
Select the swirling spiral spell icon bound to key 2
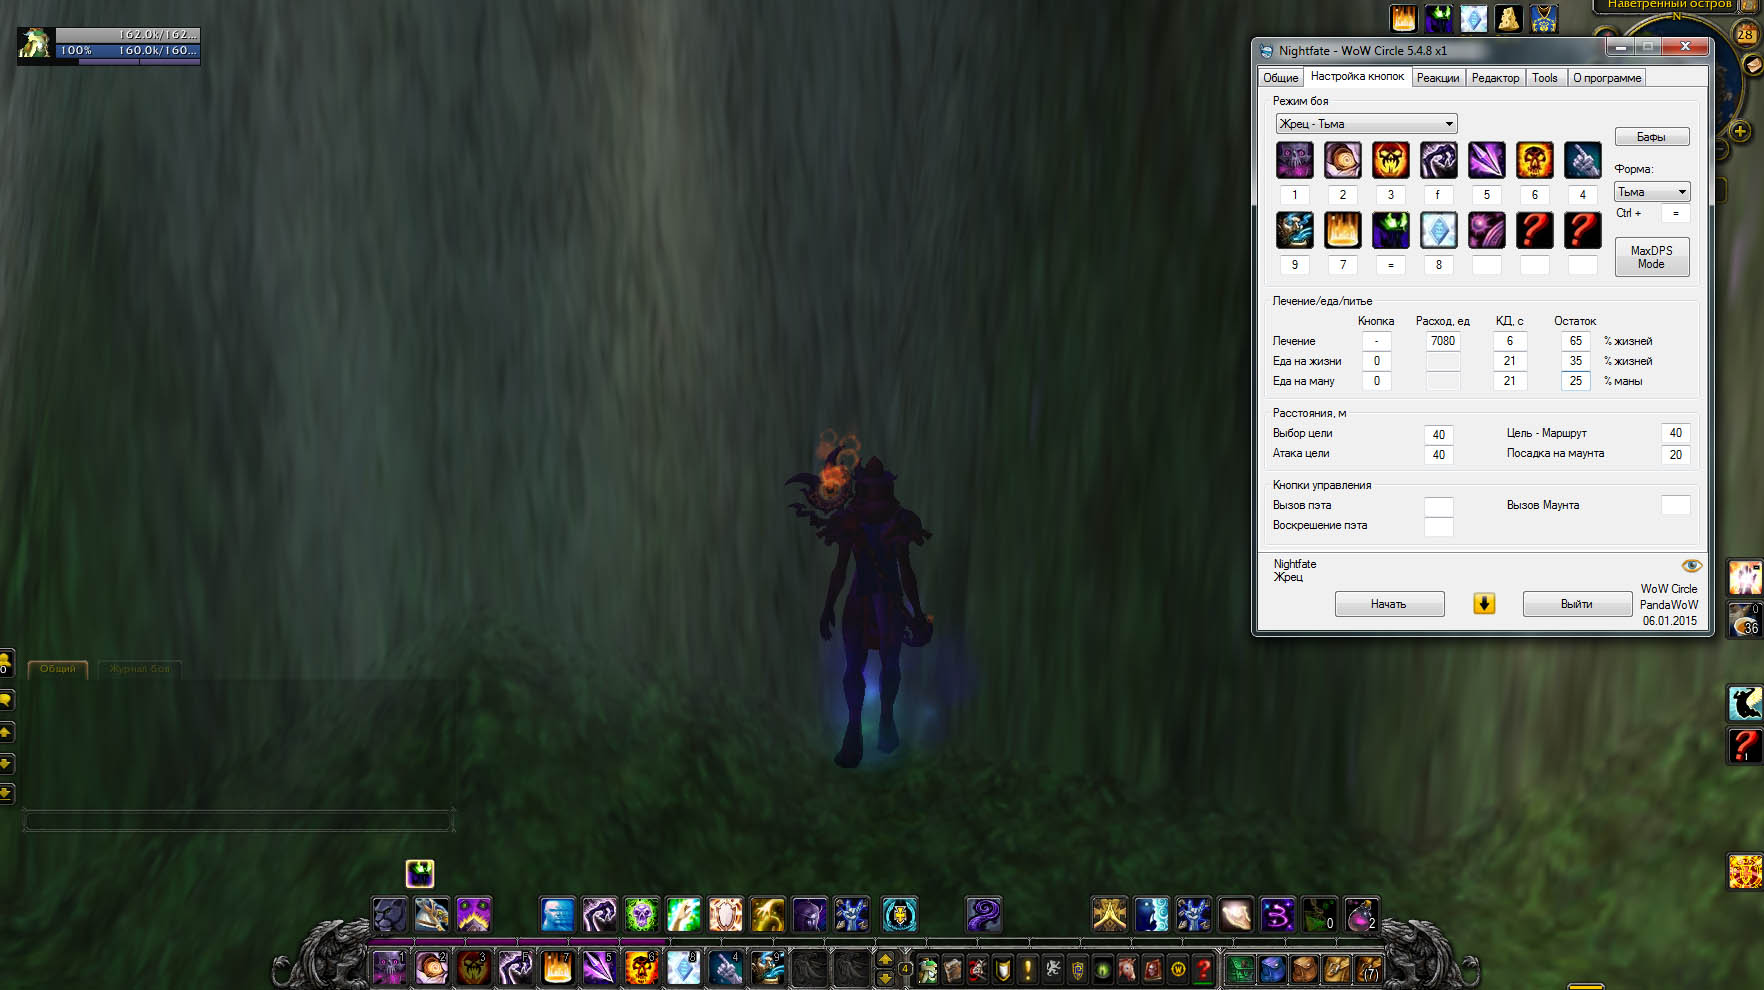tap(1342, 160)
